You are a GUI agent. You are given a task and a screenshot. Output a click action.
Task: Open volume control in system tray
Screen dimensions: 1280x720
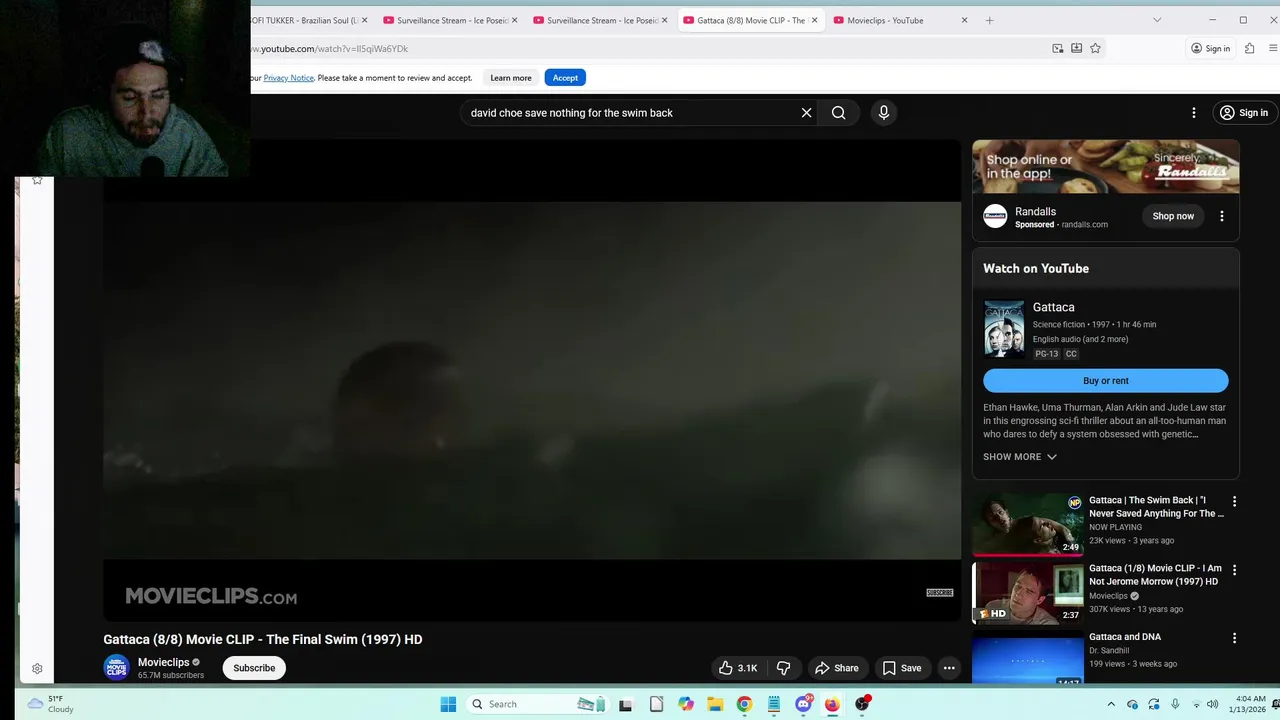tap(1212, 704)
